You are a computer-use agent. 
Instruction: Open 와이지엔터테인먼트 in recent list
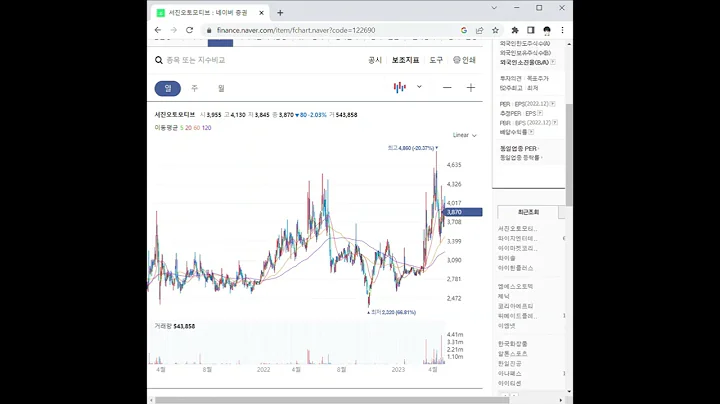click(x=518, y=238)
